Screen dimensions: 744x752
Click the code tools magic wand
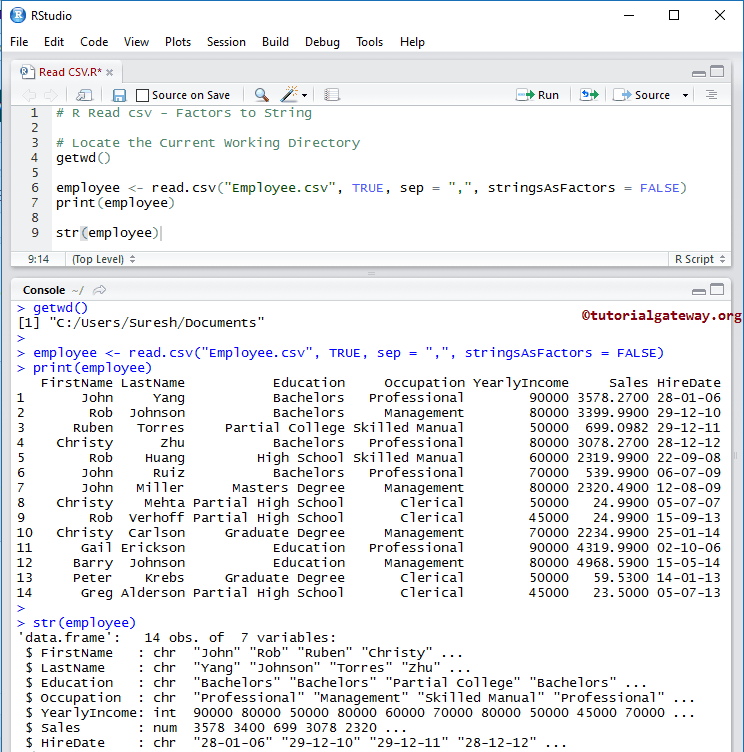(x=290, y=95)
